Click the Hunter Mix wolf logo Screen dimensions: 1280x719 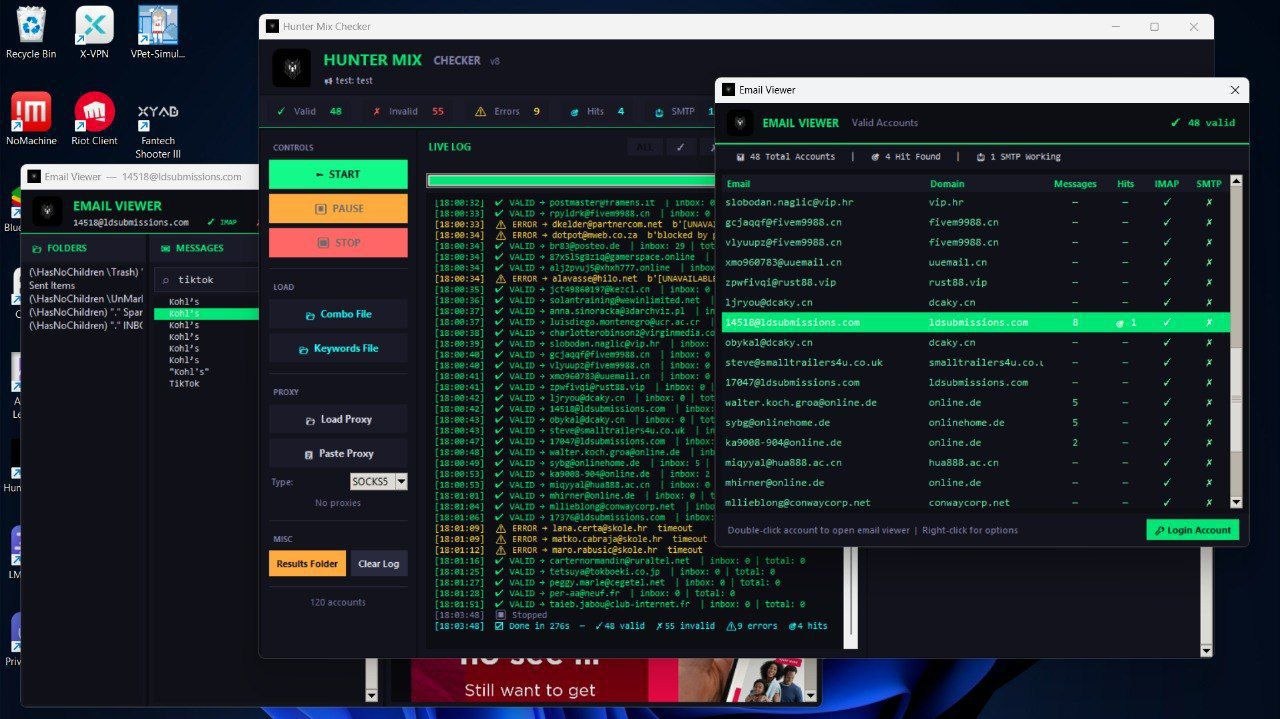tap(293, 68)
